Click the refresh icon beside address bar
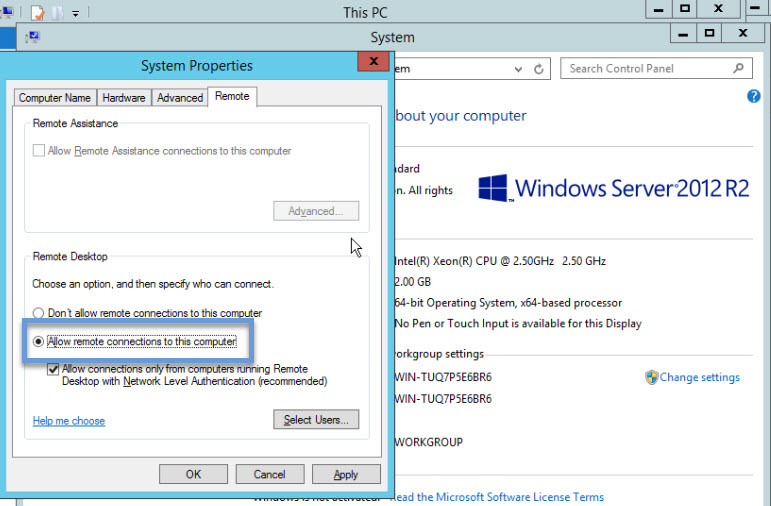This screenshot has width=771, height=506. pyautogui.click(x=539, y=69)
